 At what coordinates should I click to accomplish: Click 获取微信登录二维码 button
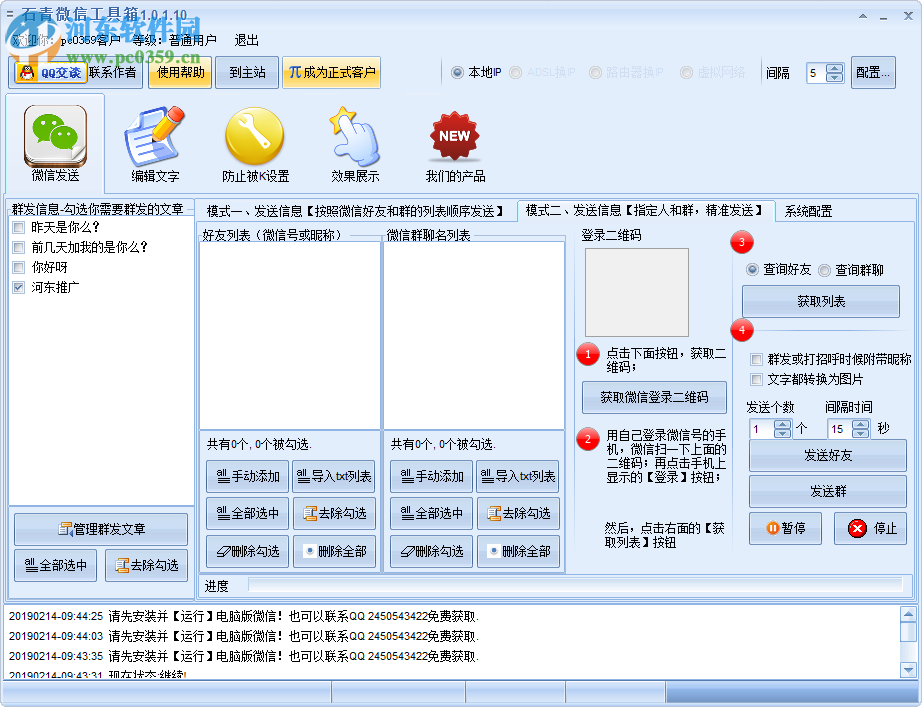(654, 397)
